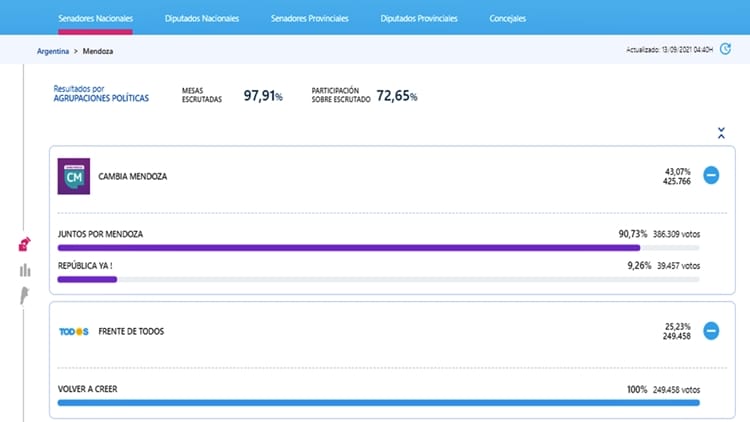
Task: Click the 39.457 votos figure
Action: click(x=678, y=266)
